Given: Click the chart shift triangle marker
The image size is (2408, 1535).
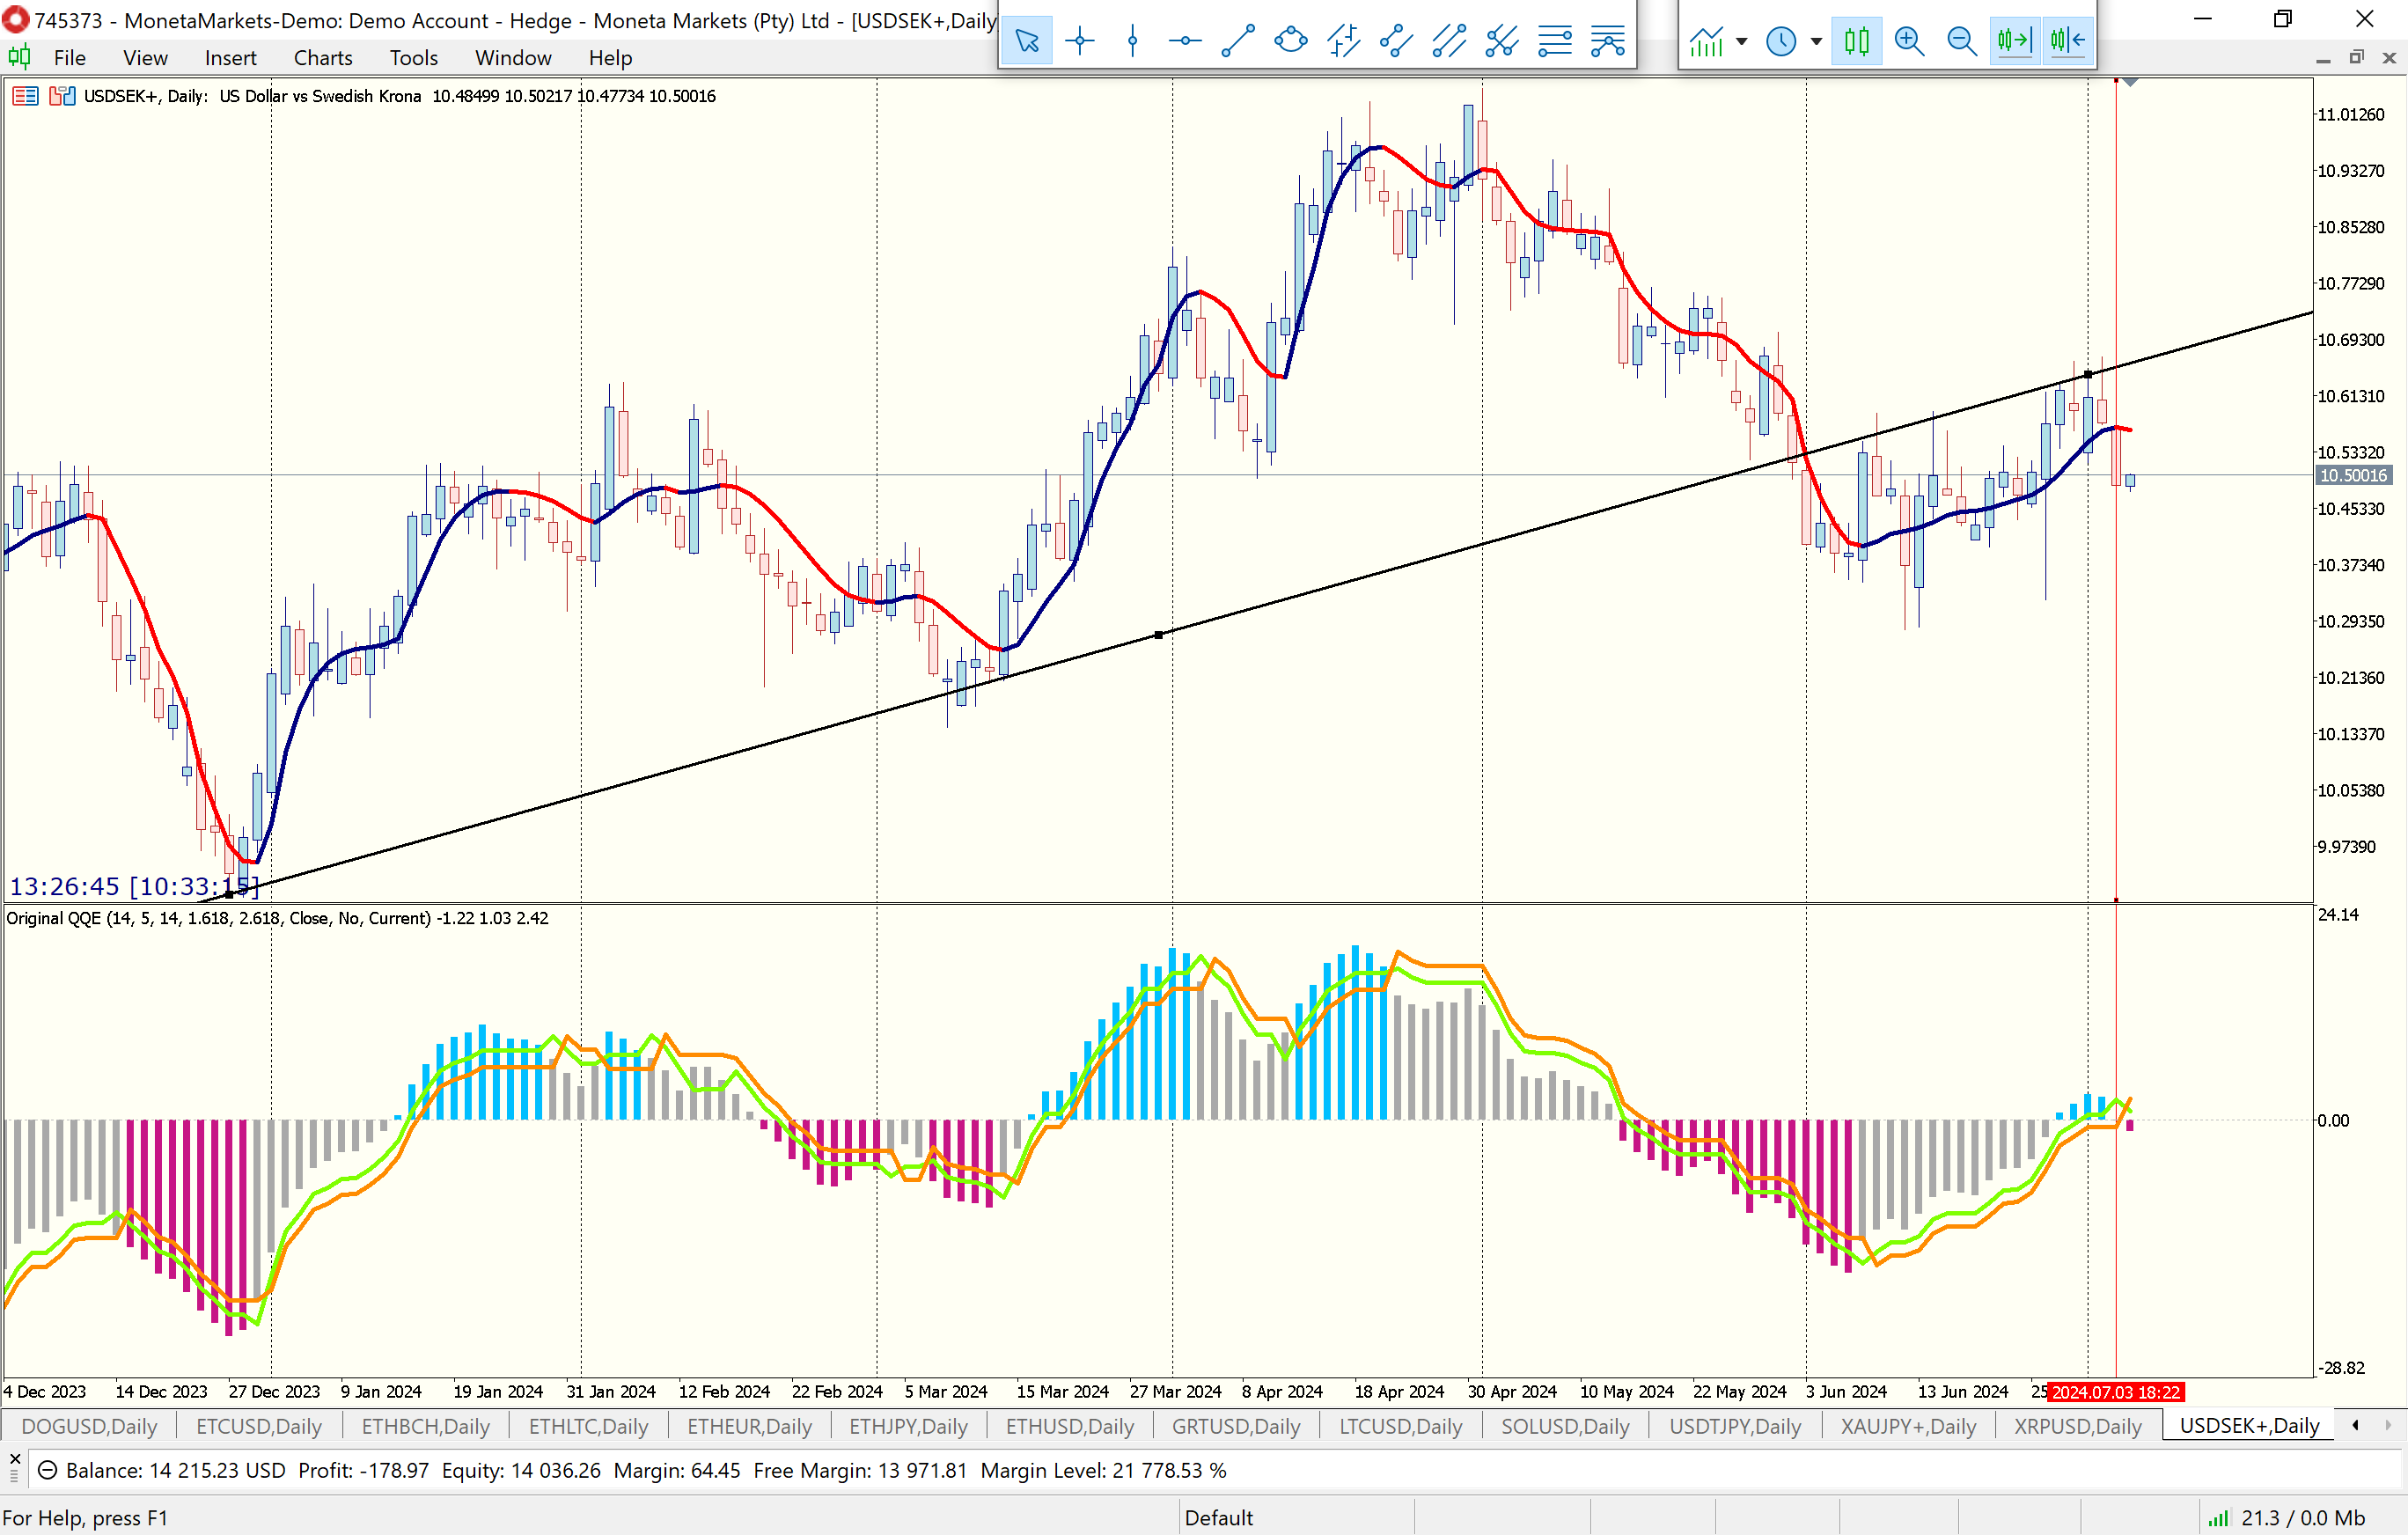Looking at the screenshot, I should click(x=2130, y=82).
